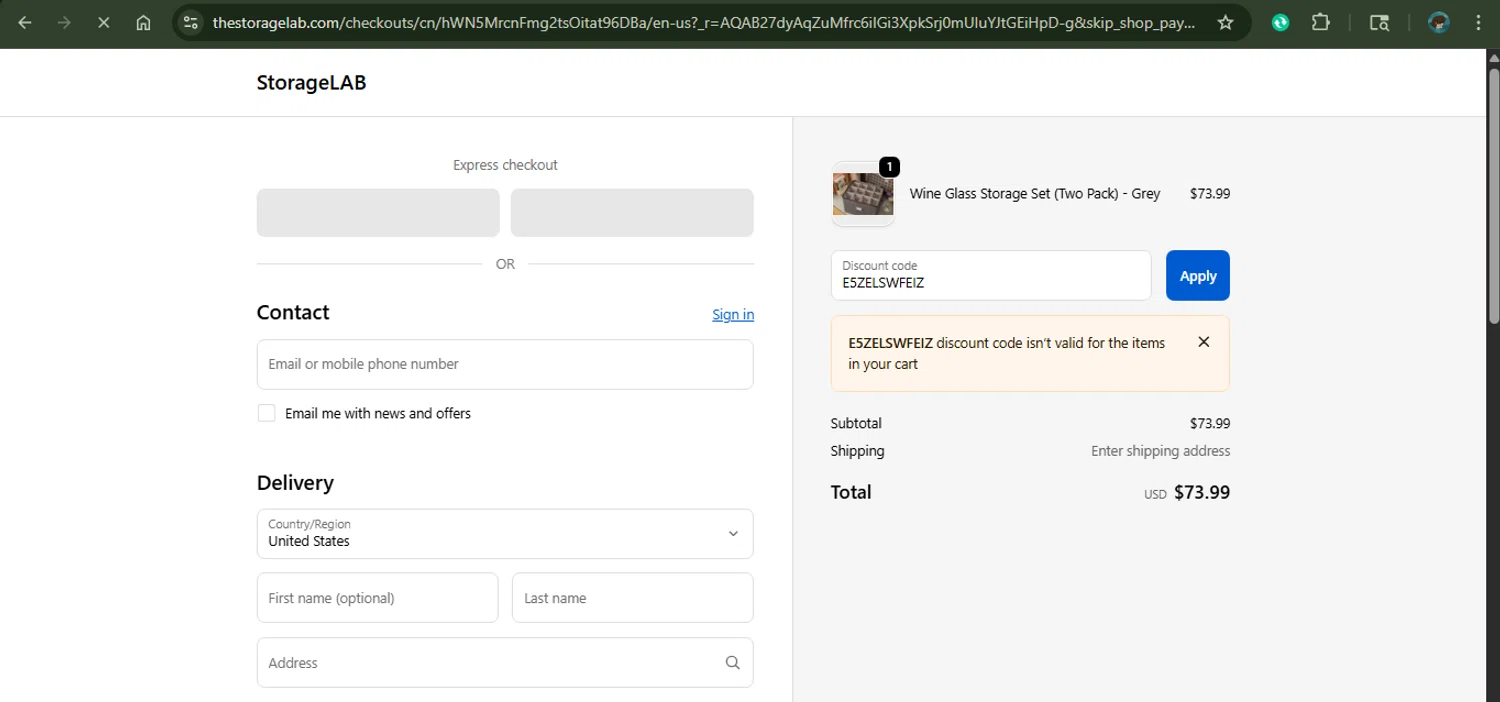Click the item quantity badge 1
The image size is (1500, 702).
(x=889, y=167)
